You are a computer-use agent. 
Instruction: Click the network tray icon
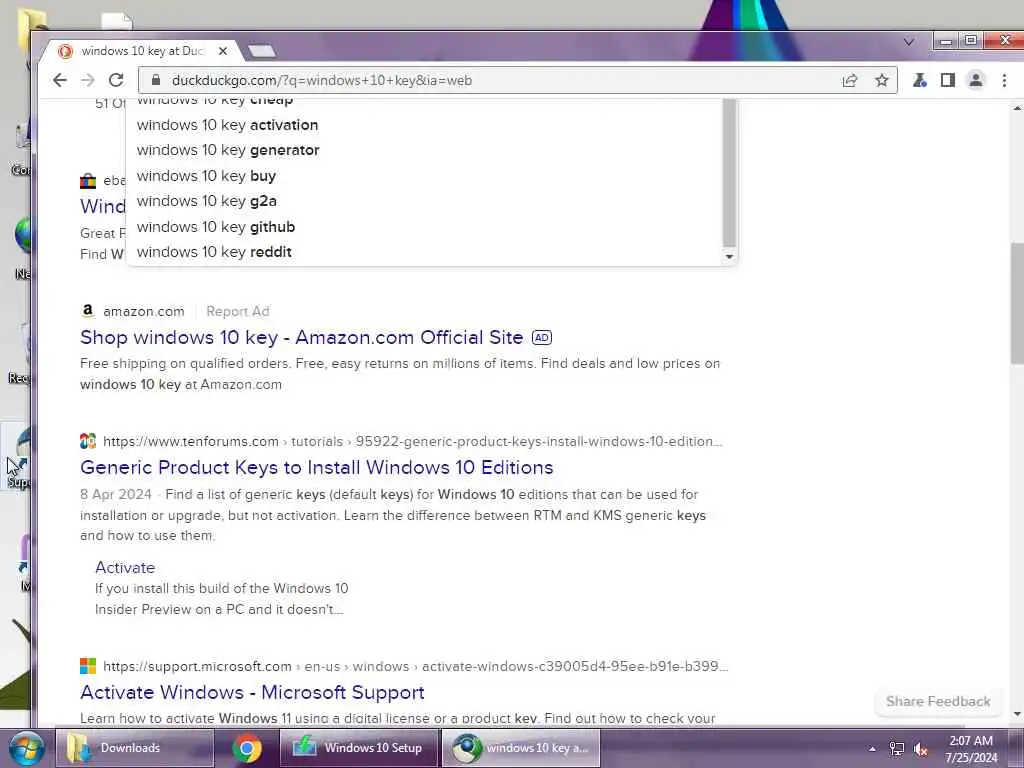[x=897, y=749]
